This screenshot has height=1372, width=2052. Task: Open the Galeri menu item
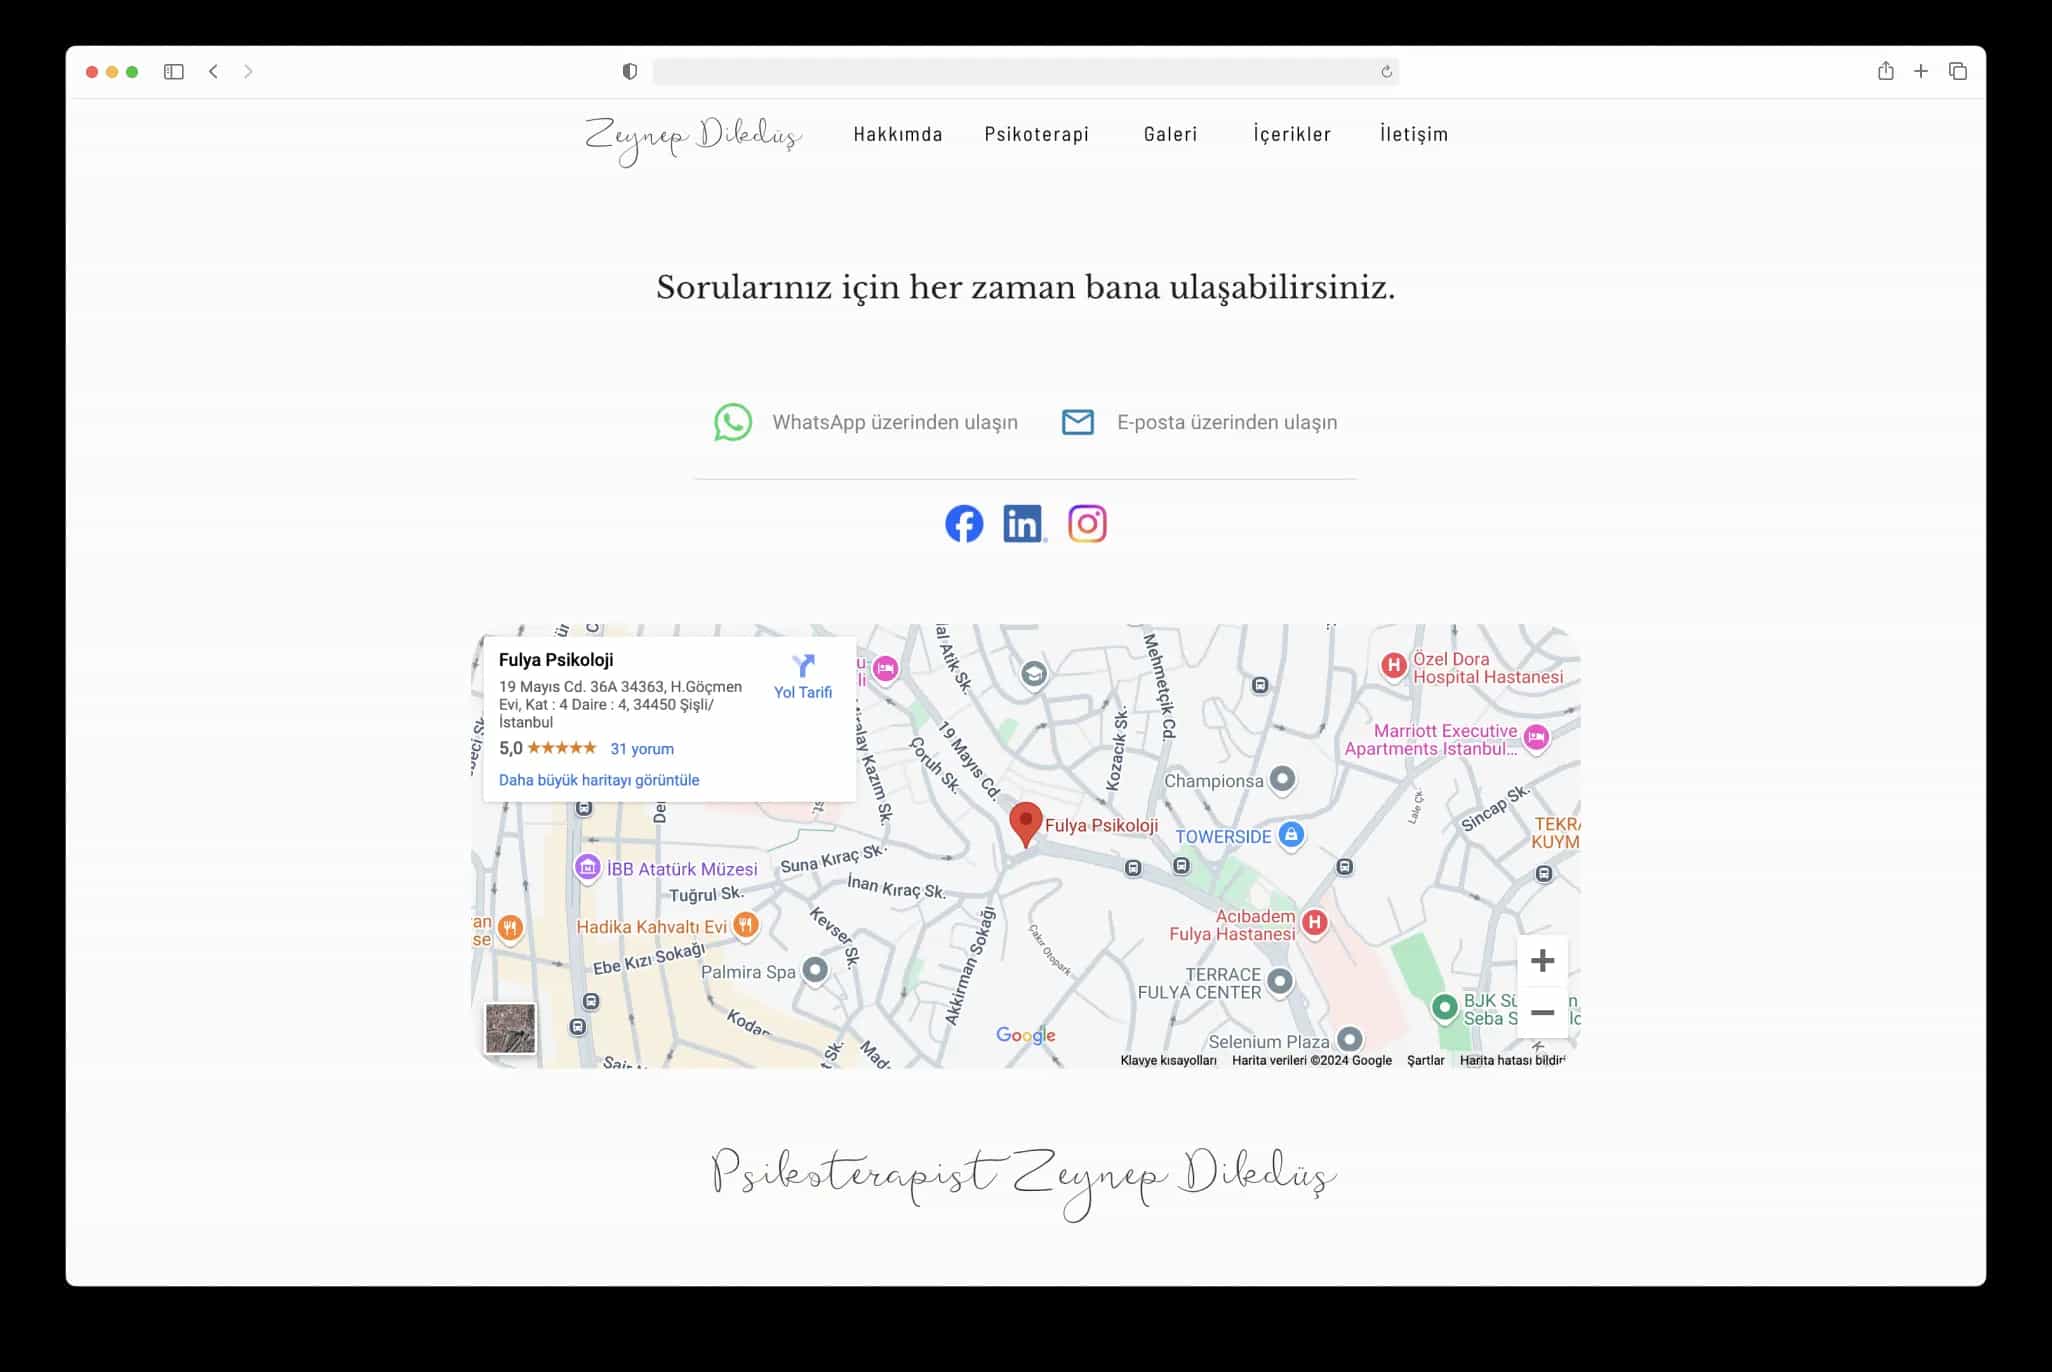tap(1171, 134)
